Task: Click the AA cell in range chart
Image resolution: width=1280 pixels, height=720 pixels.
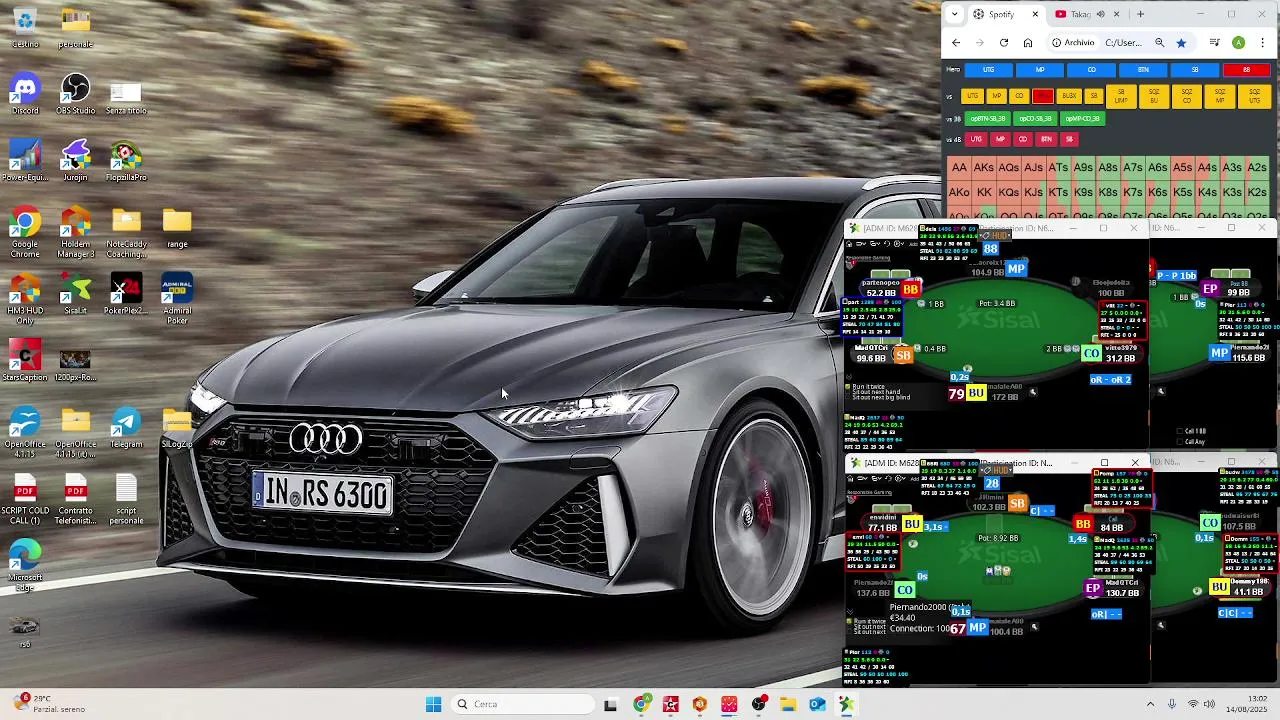Action: 959,167
